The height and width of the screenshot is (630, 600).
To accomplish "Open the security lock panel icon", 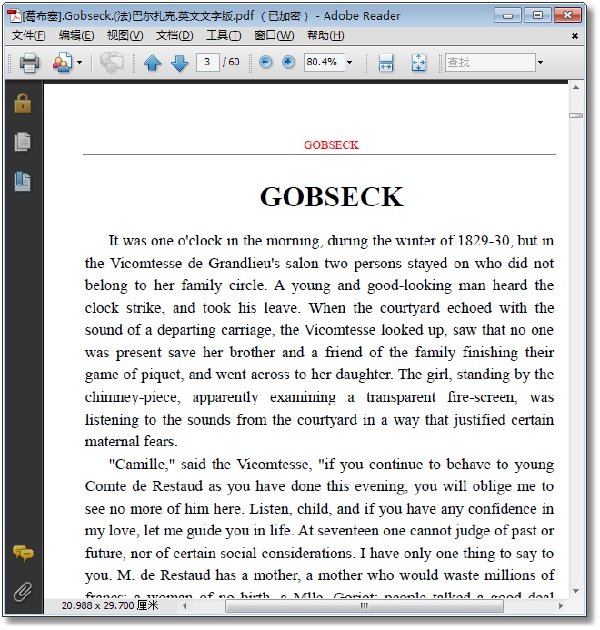I will [x=23, y=103].
